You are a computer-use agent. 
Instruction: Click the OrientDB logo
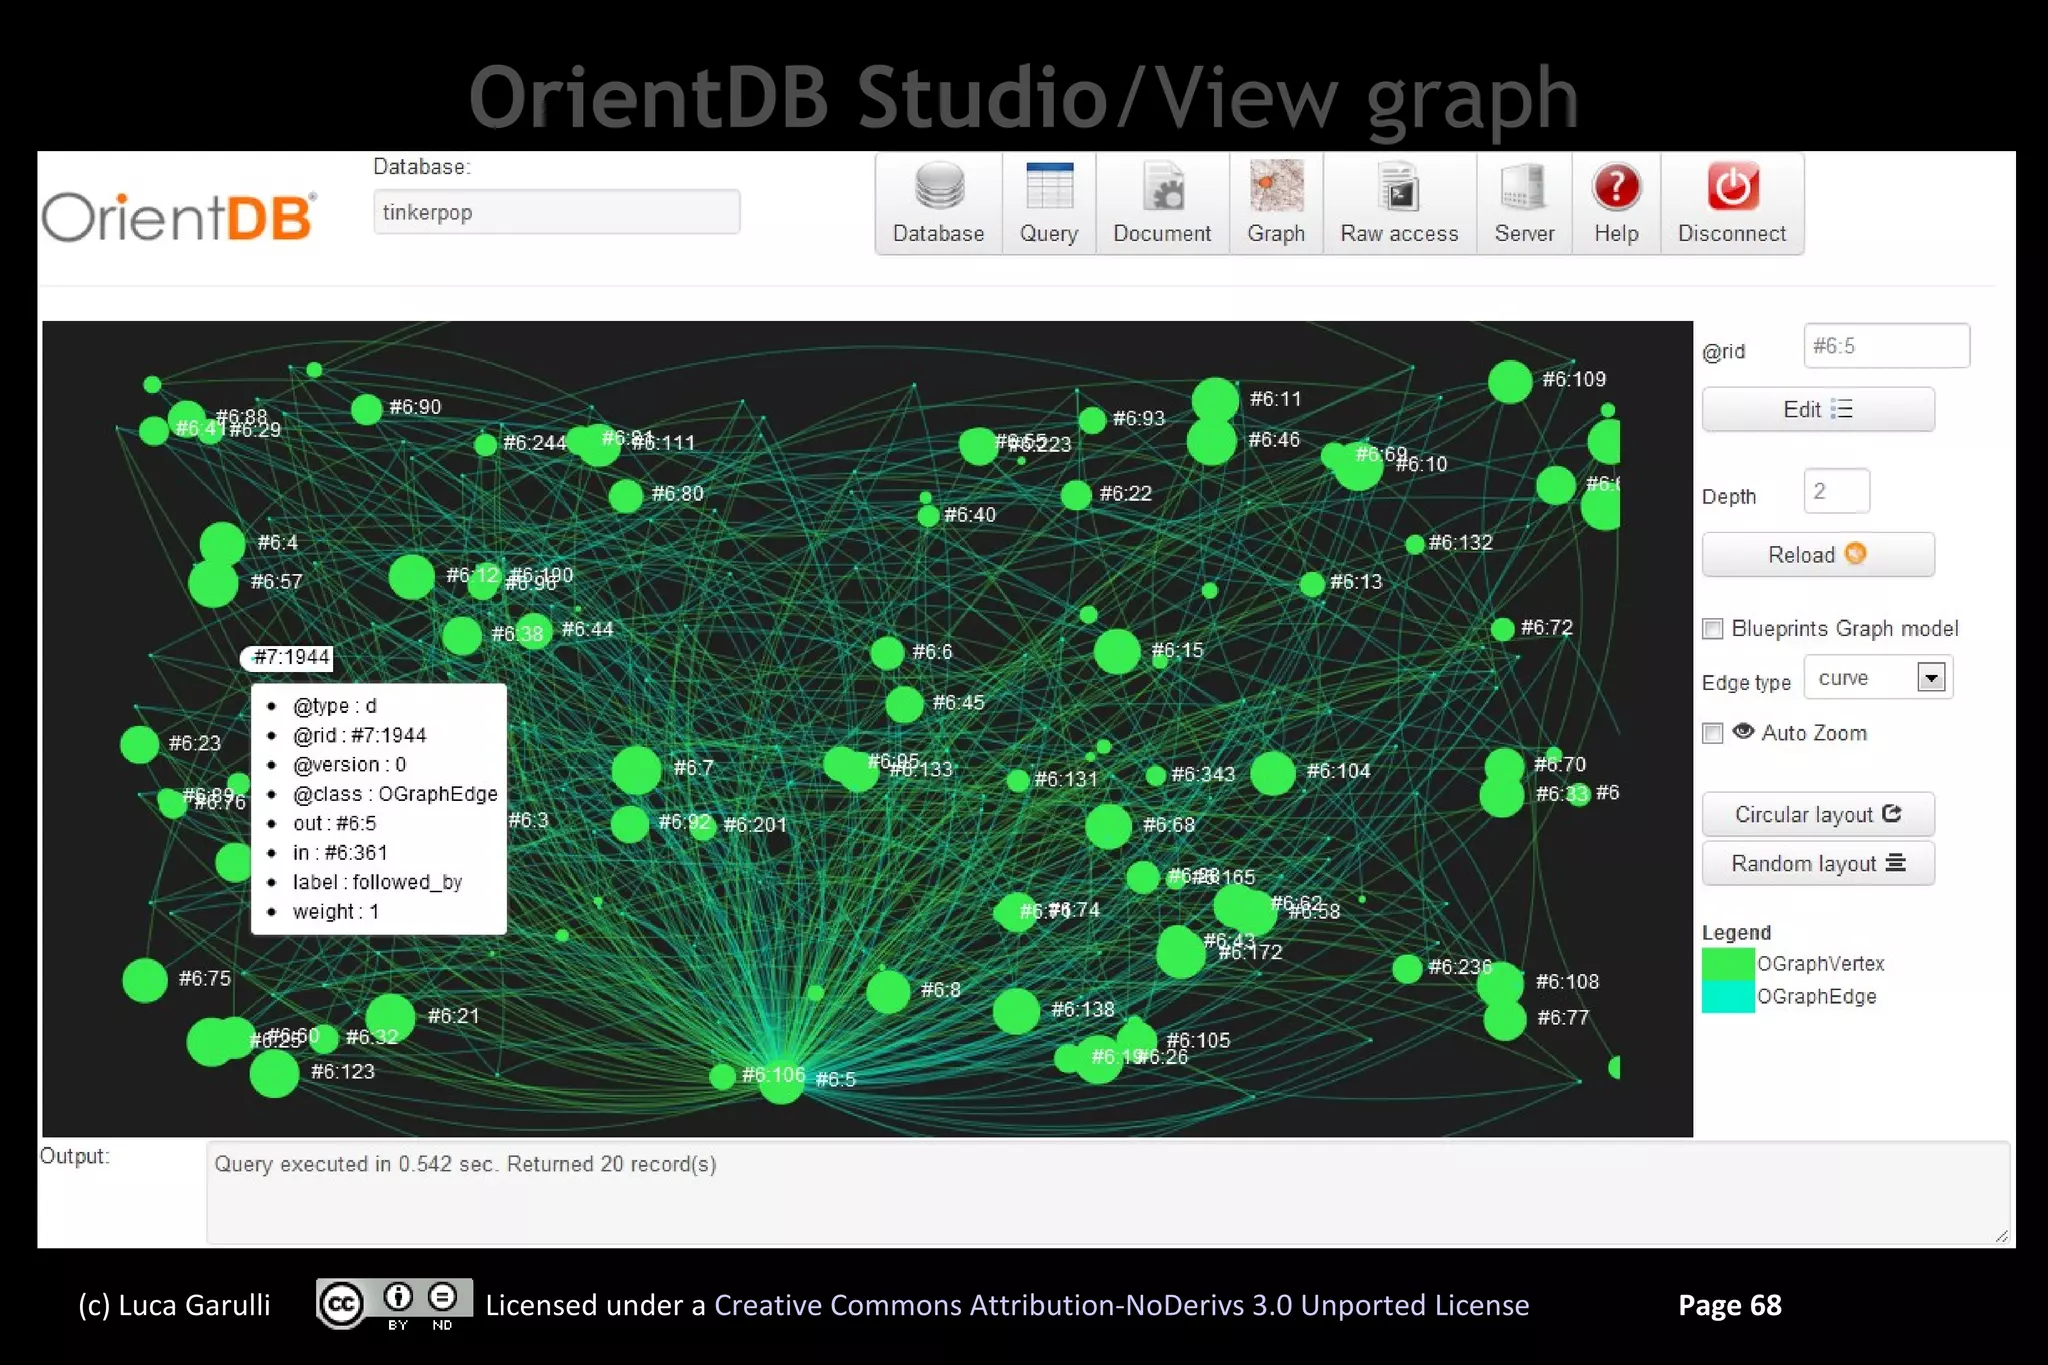(179, 216)
